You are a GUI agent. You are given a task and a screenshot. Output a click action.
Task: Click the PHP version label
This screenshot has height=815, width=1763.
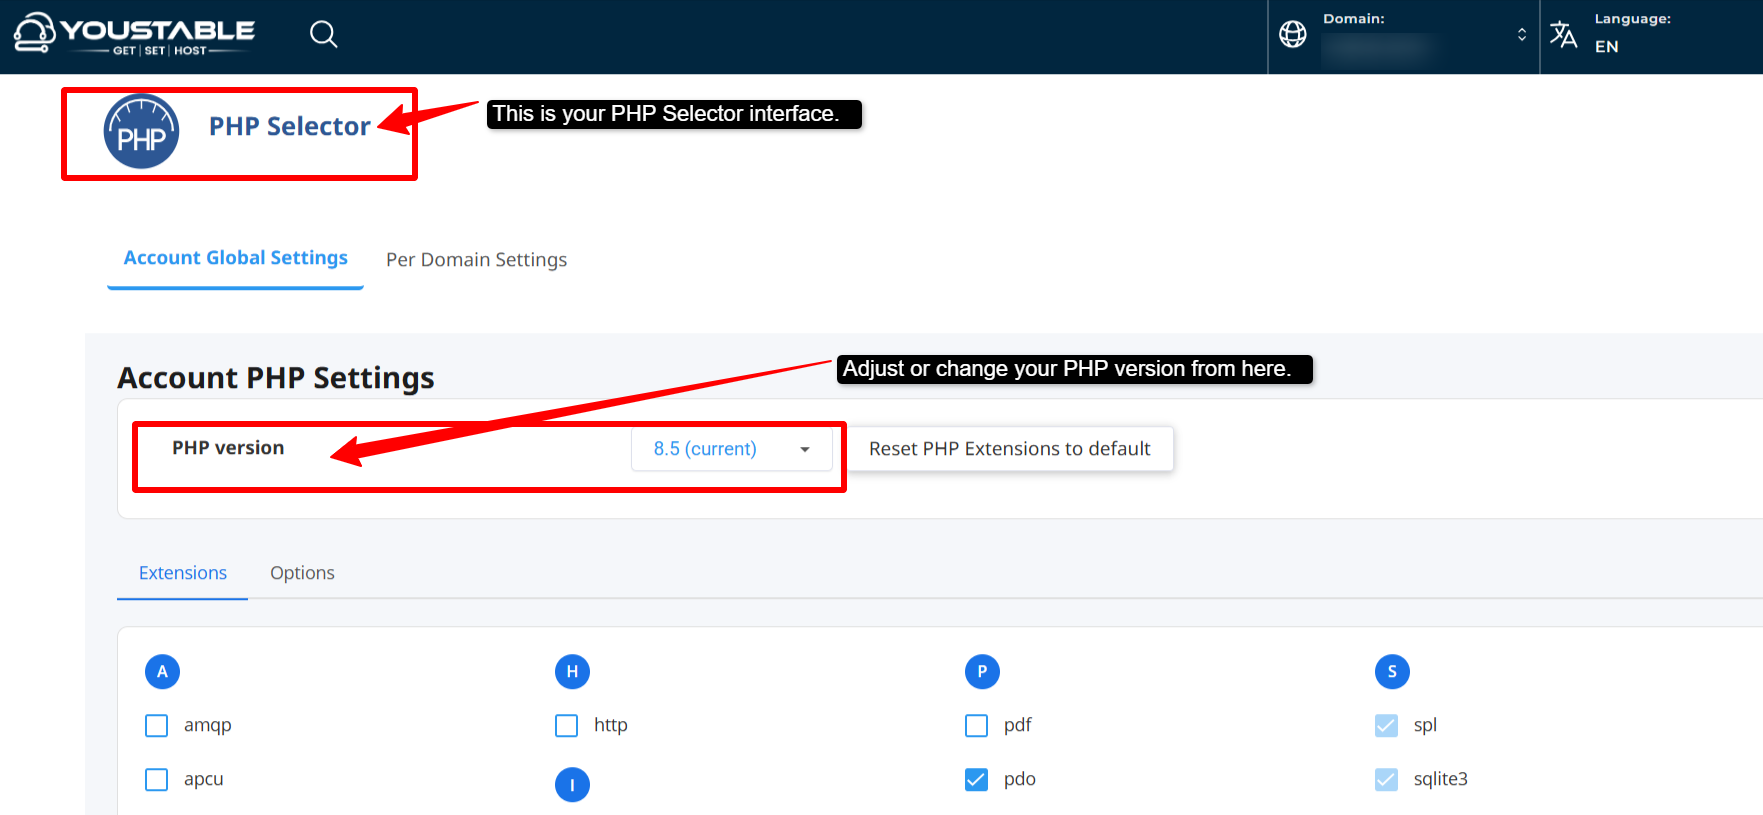[x=228, y=448]
